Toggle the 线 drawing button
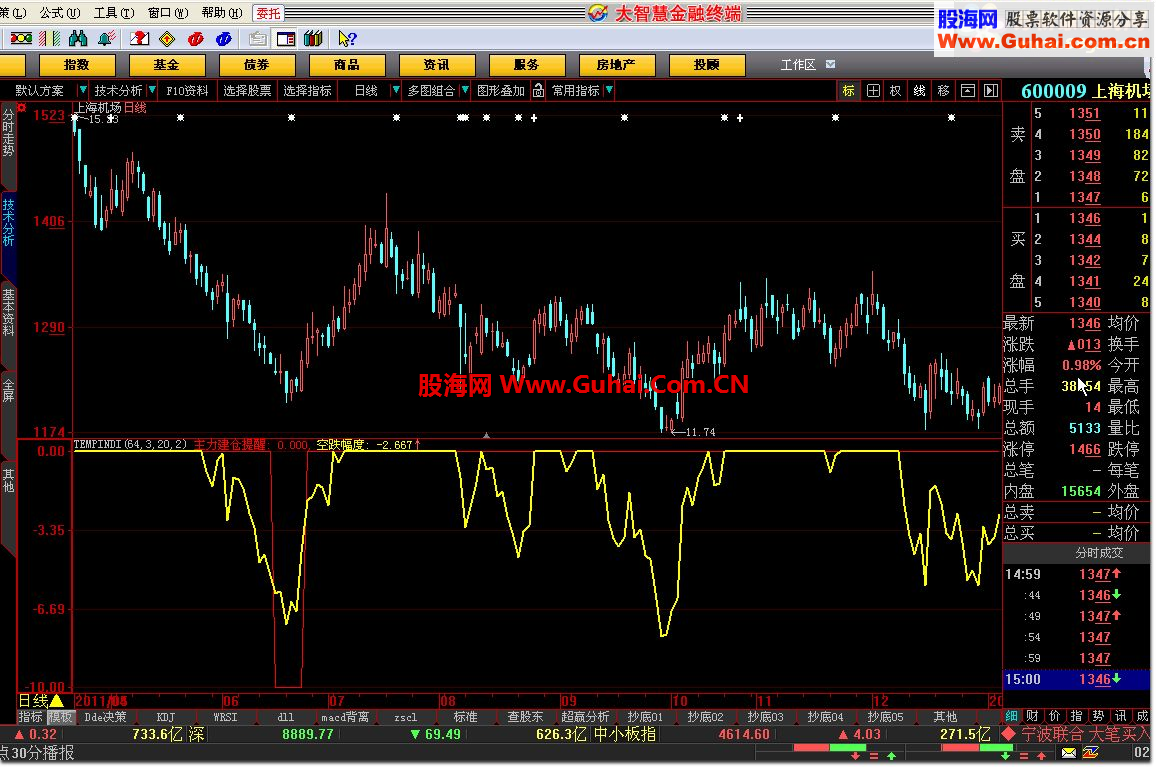The width and height of the screenshot is (1156, 767). pos(919,91)
